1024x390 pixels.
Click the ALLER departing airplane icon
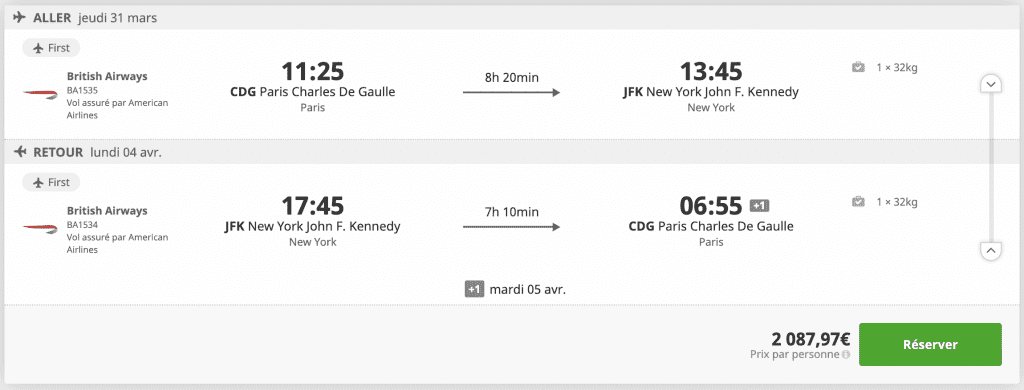(x=20, y=18)
